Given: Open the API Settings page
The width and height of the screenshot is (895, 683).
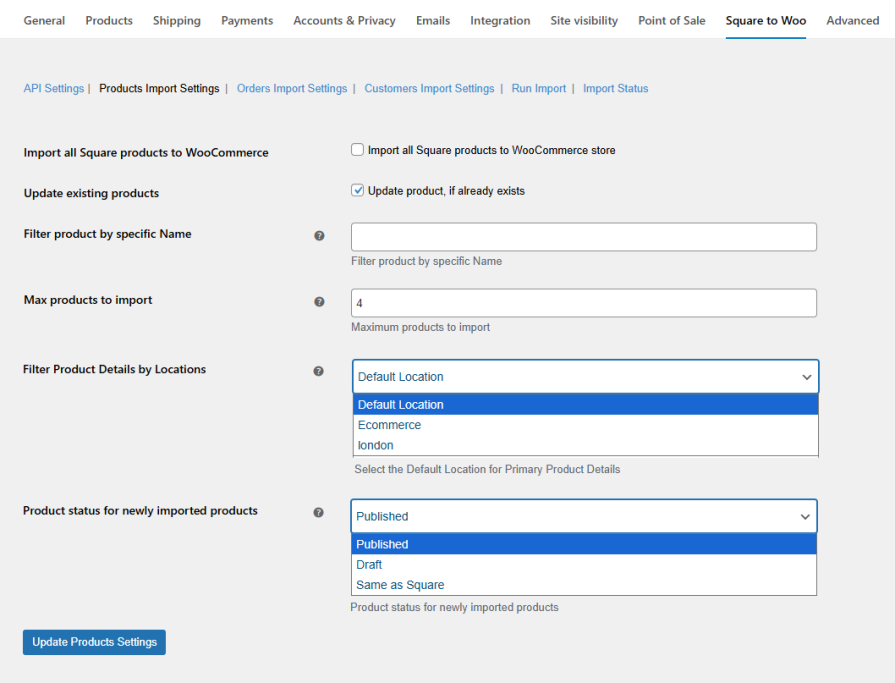Looking at the screenshot, I should 53,88.
